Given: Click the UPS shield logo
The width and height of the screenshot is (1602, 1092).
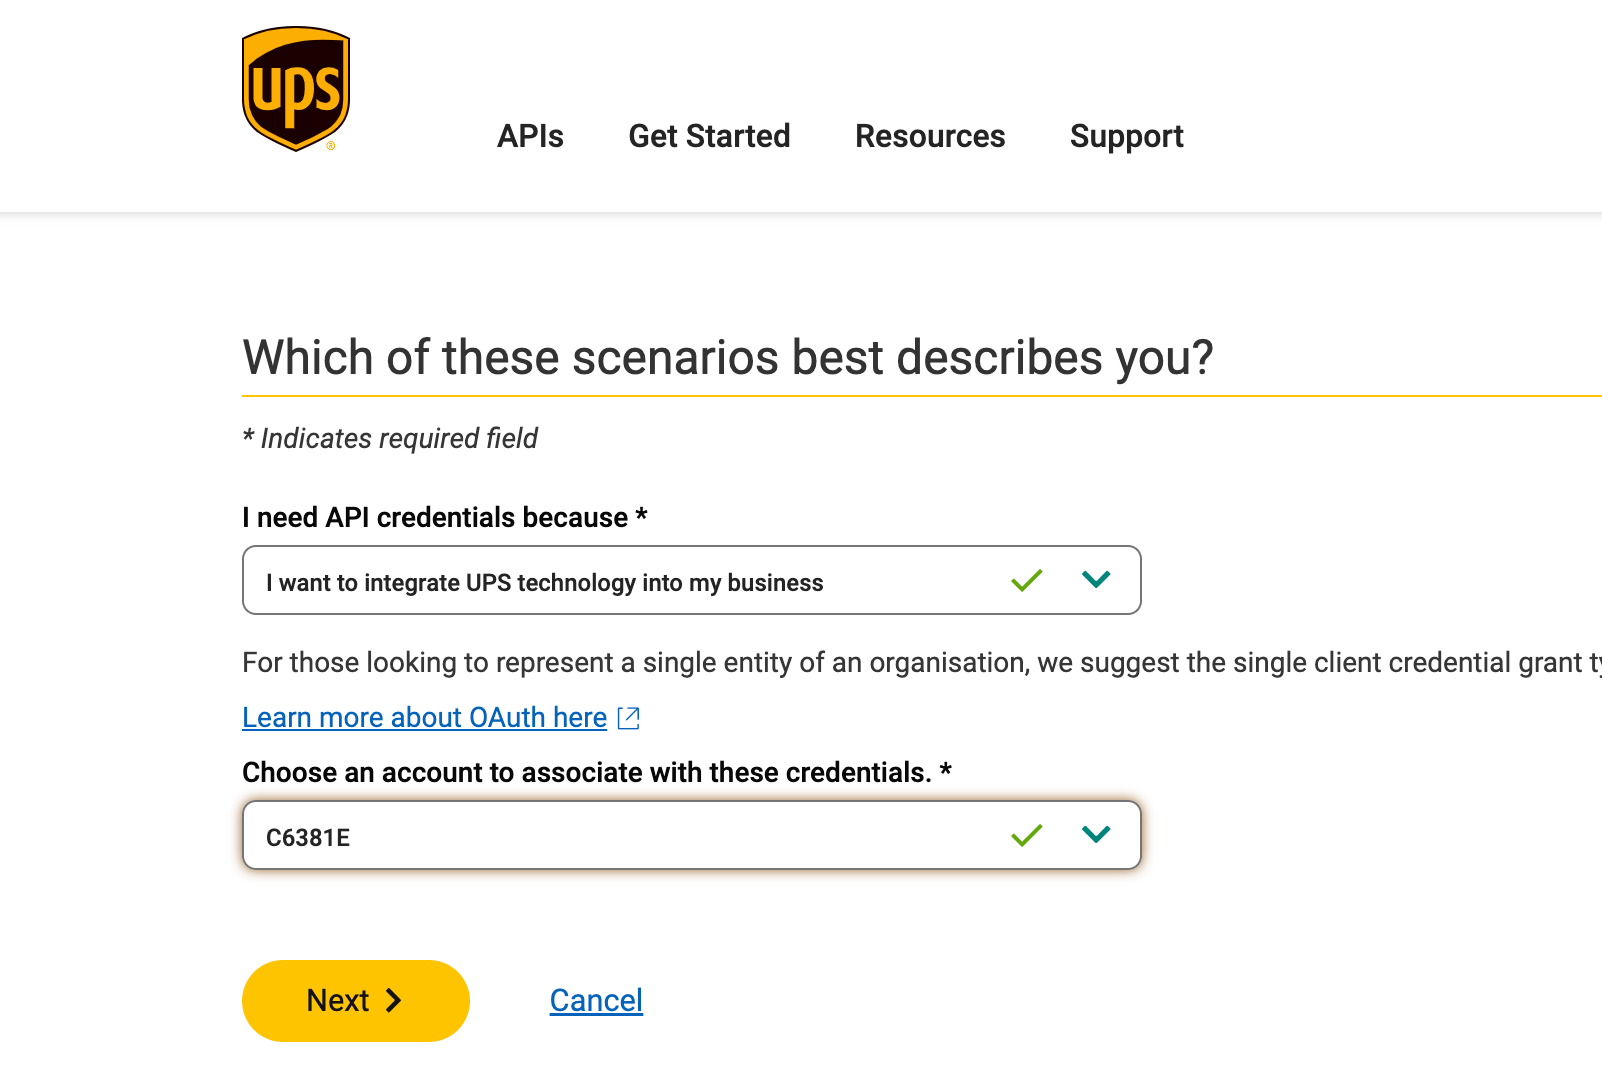Looking at the screenshot, I should click(296, 89).
